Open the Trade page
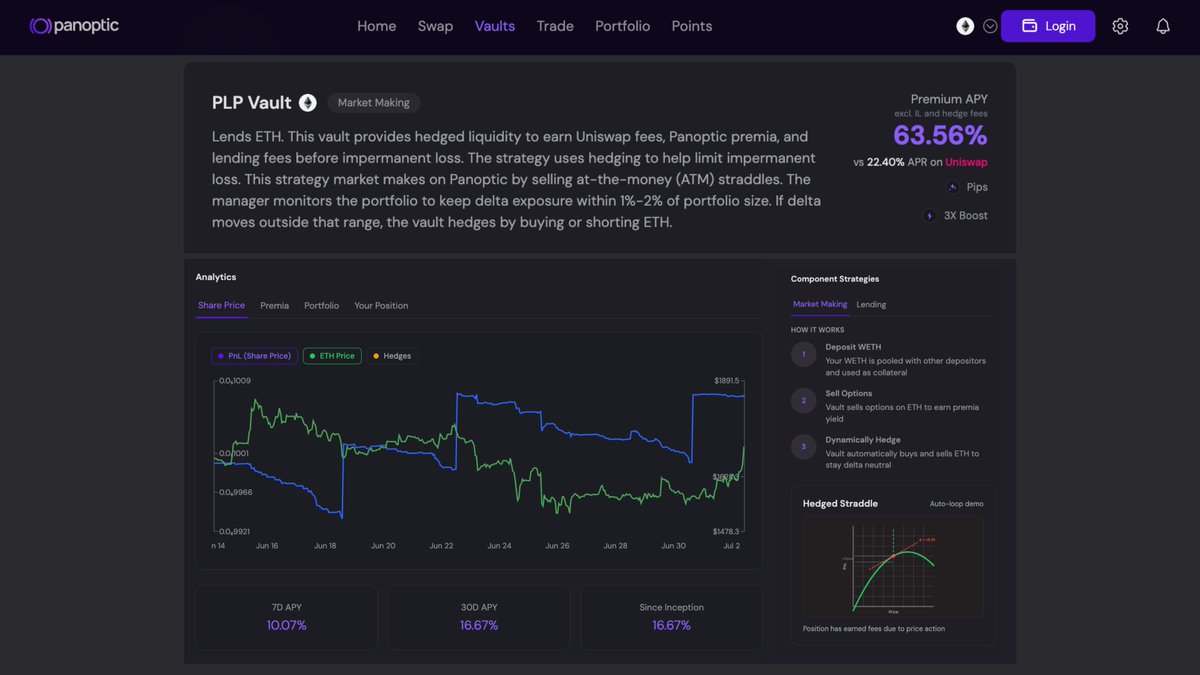Screen dimensions: 1200x675 (555, 26)
